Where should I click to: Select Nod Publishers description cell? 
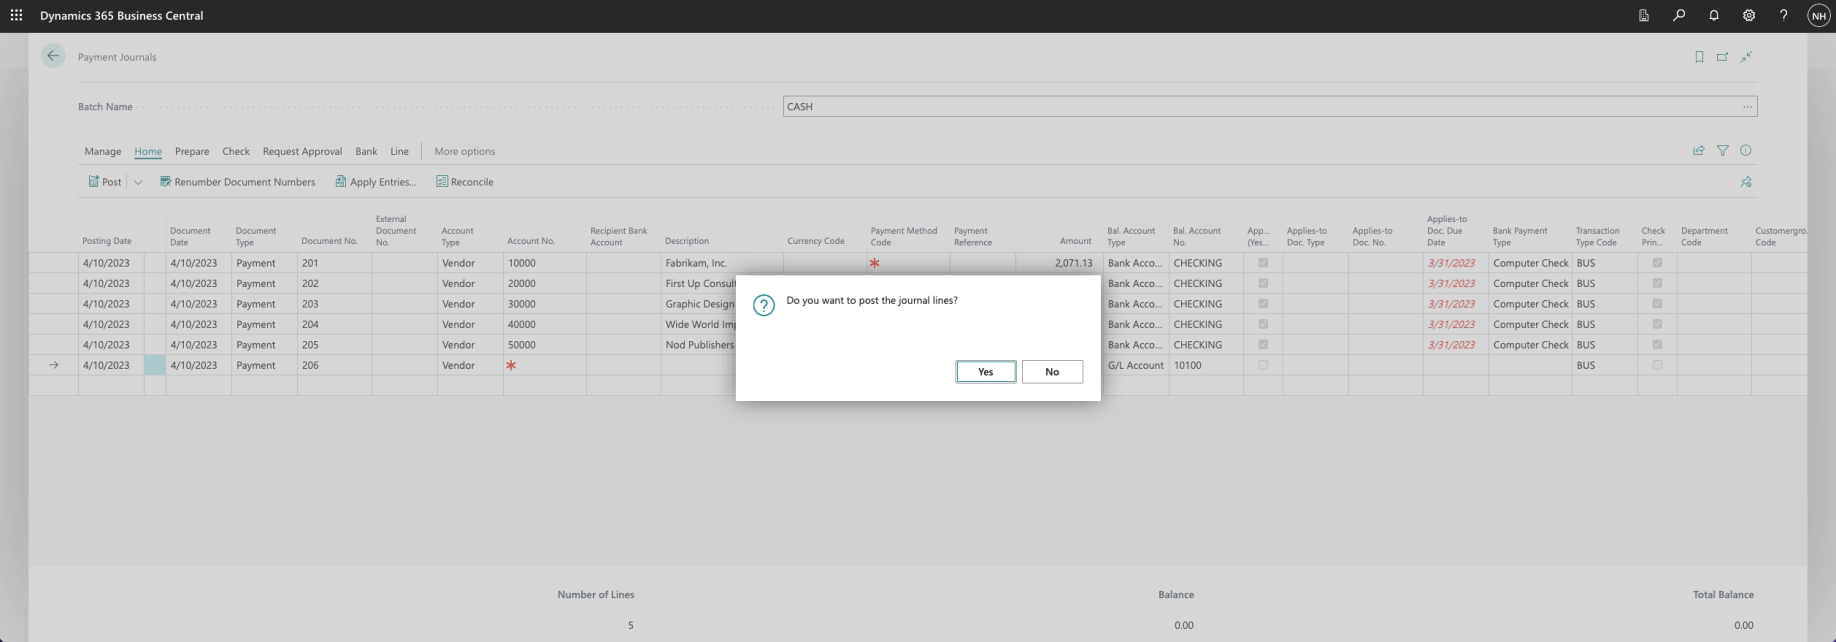[x=698, y=345]
